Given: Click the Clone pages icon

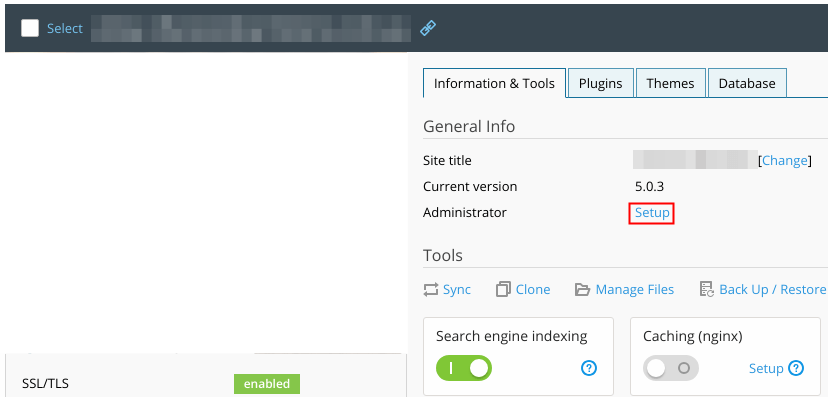Looking at the screenshot, I should pos(504,289).
